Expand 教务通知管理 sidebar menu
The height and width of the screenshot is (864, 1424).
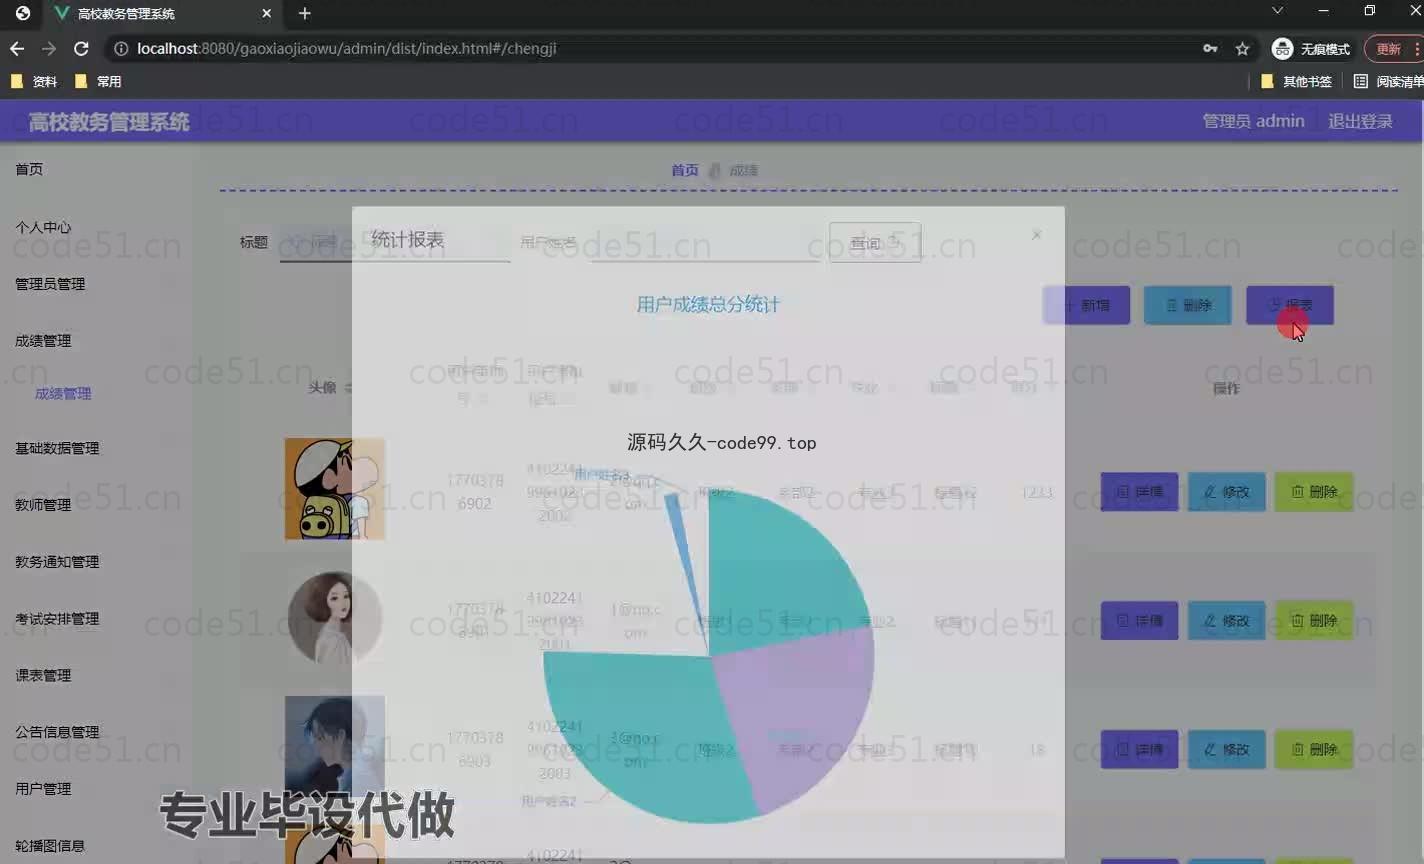[57, 562]
